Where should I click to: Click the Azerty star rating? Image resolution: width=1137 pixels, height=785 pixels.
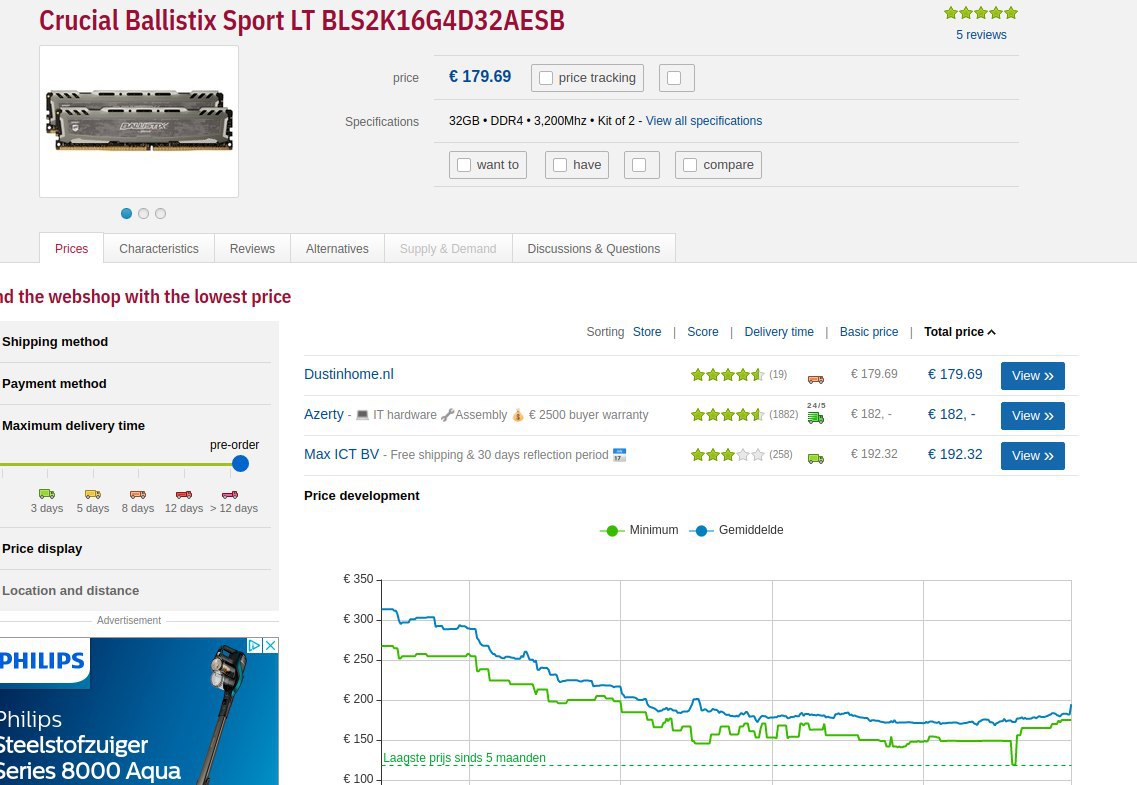pos(727,415)
